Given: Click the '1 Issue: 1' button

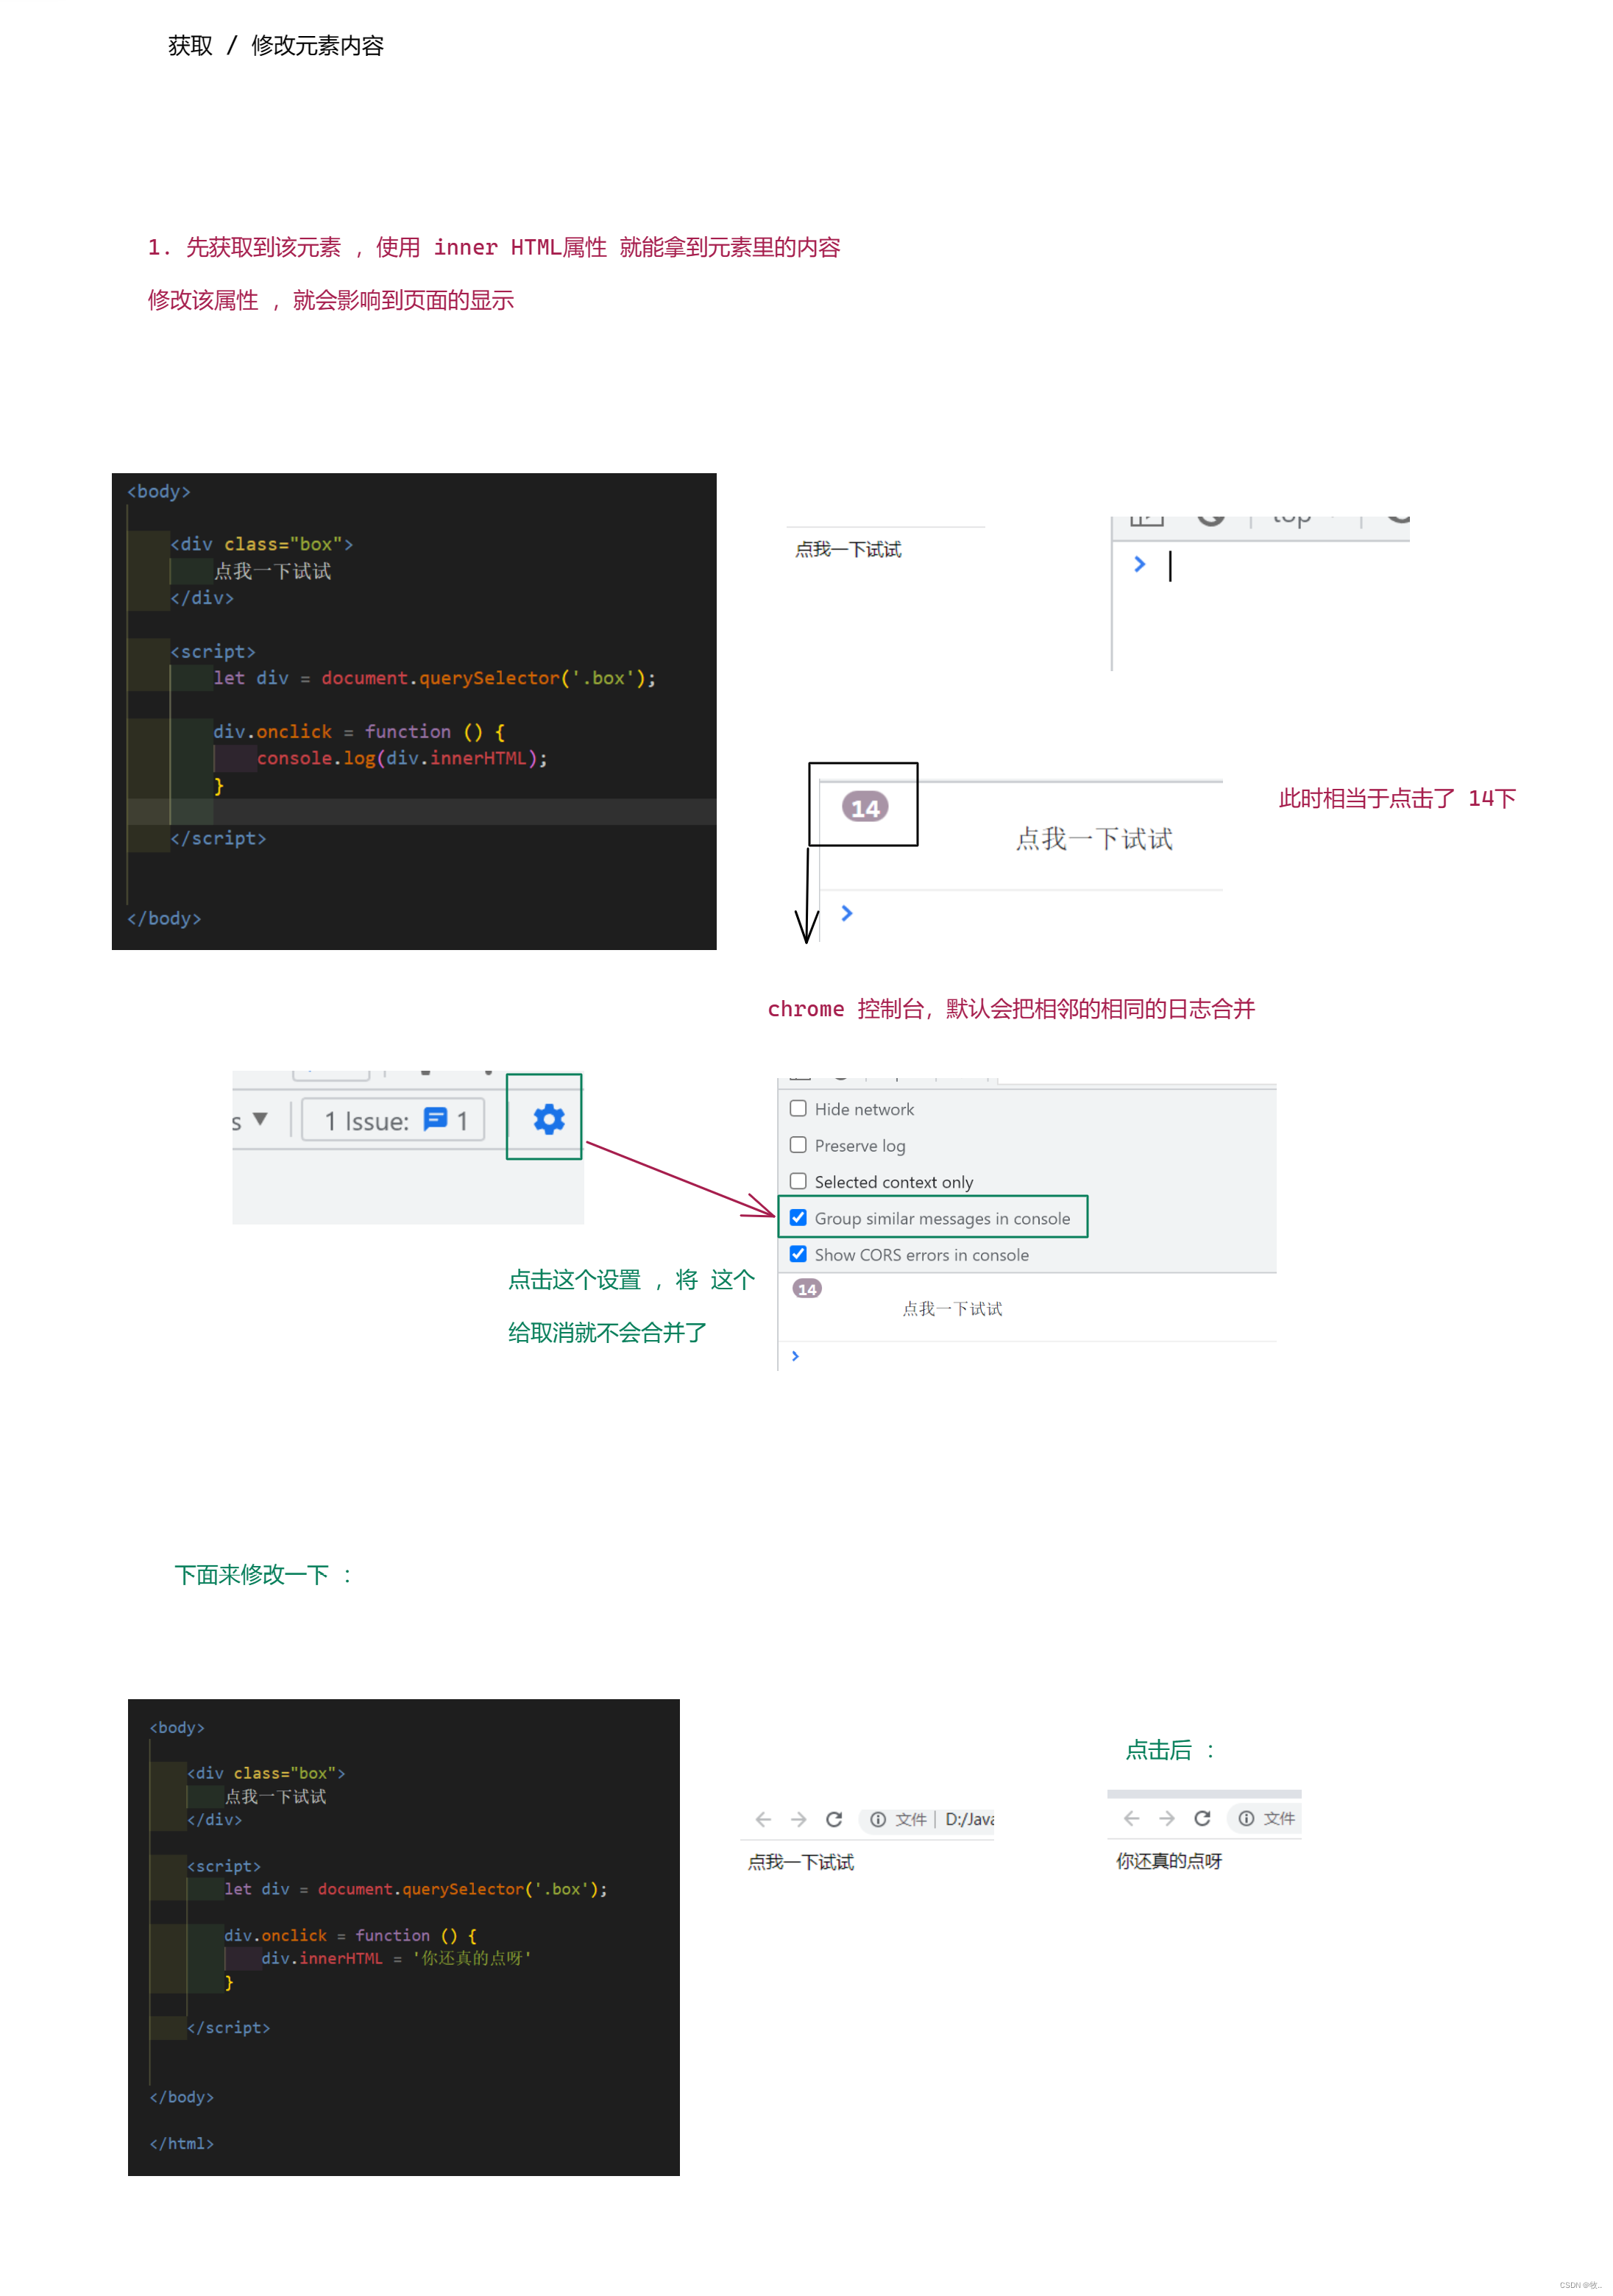Looking at the screenshot, I should [393, 1120].
